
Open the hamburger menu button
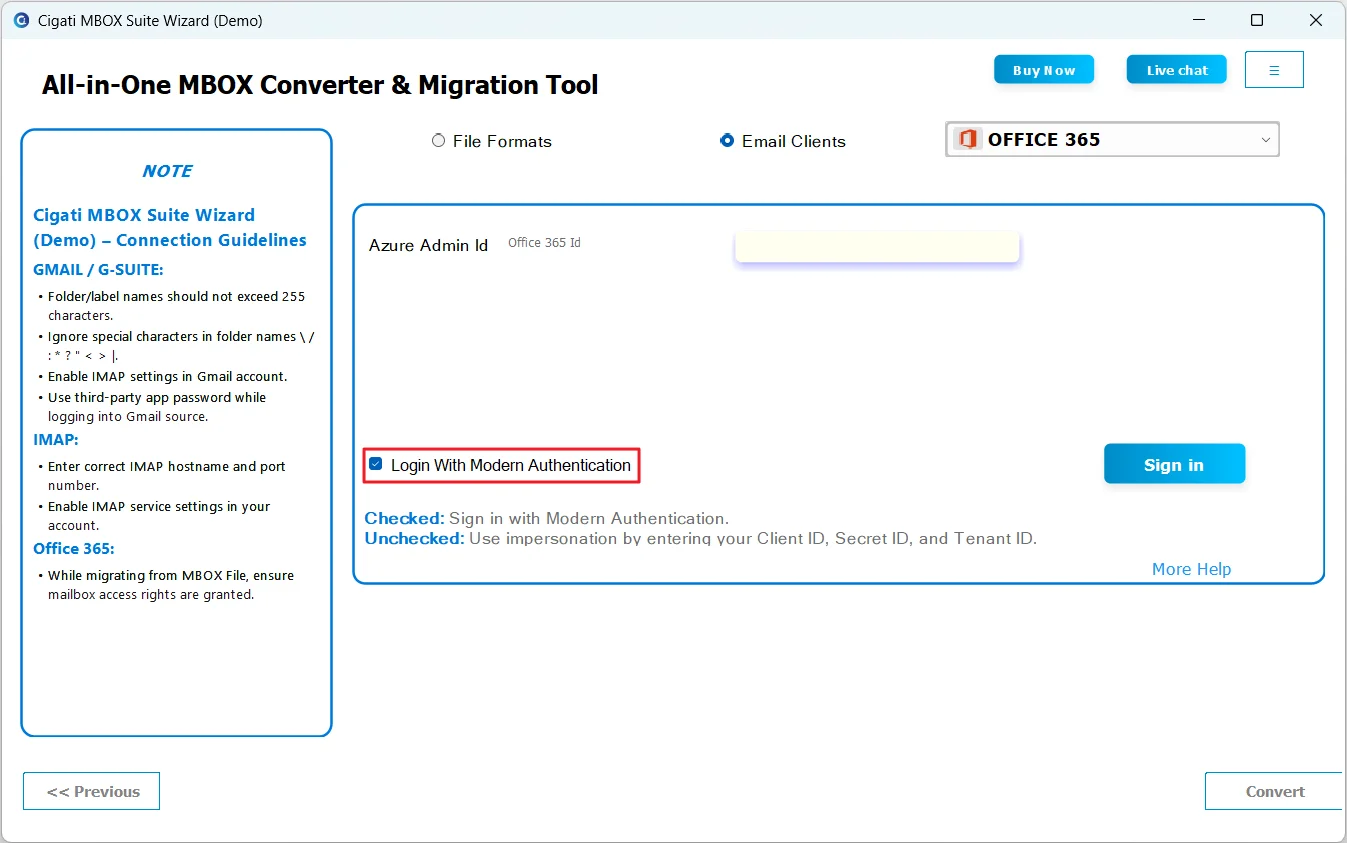point(1274,70)
